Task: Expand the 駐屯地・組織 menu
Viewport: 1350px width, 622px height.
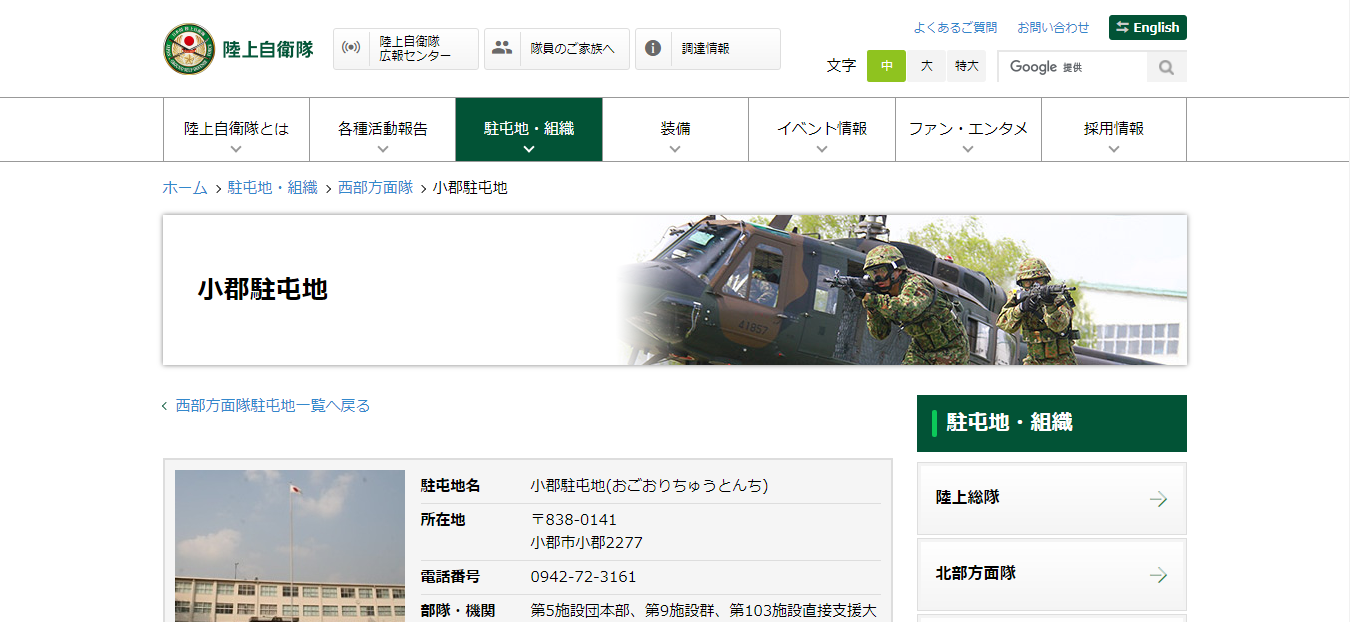Action: click(529, 130)
